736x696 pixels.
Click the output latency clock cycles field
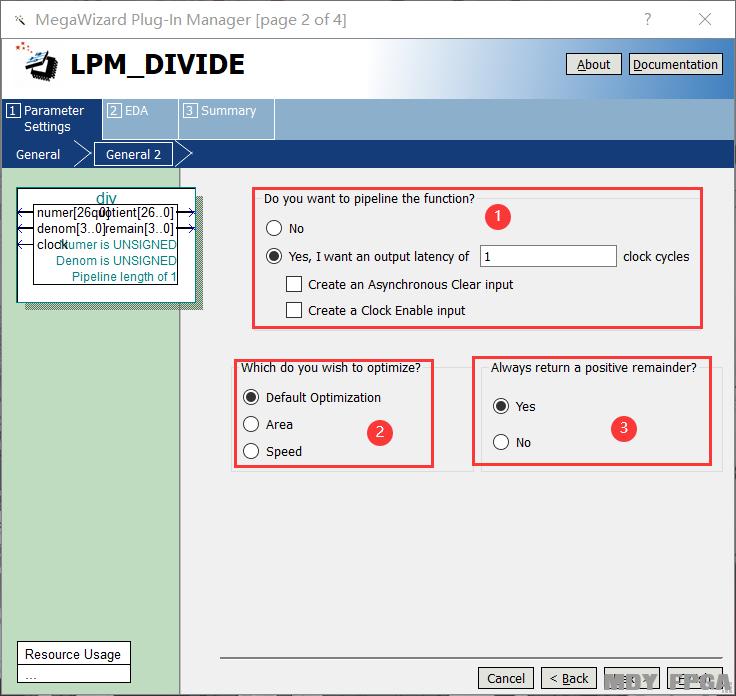(548, 256)
